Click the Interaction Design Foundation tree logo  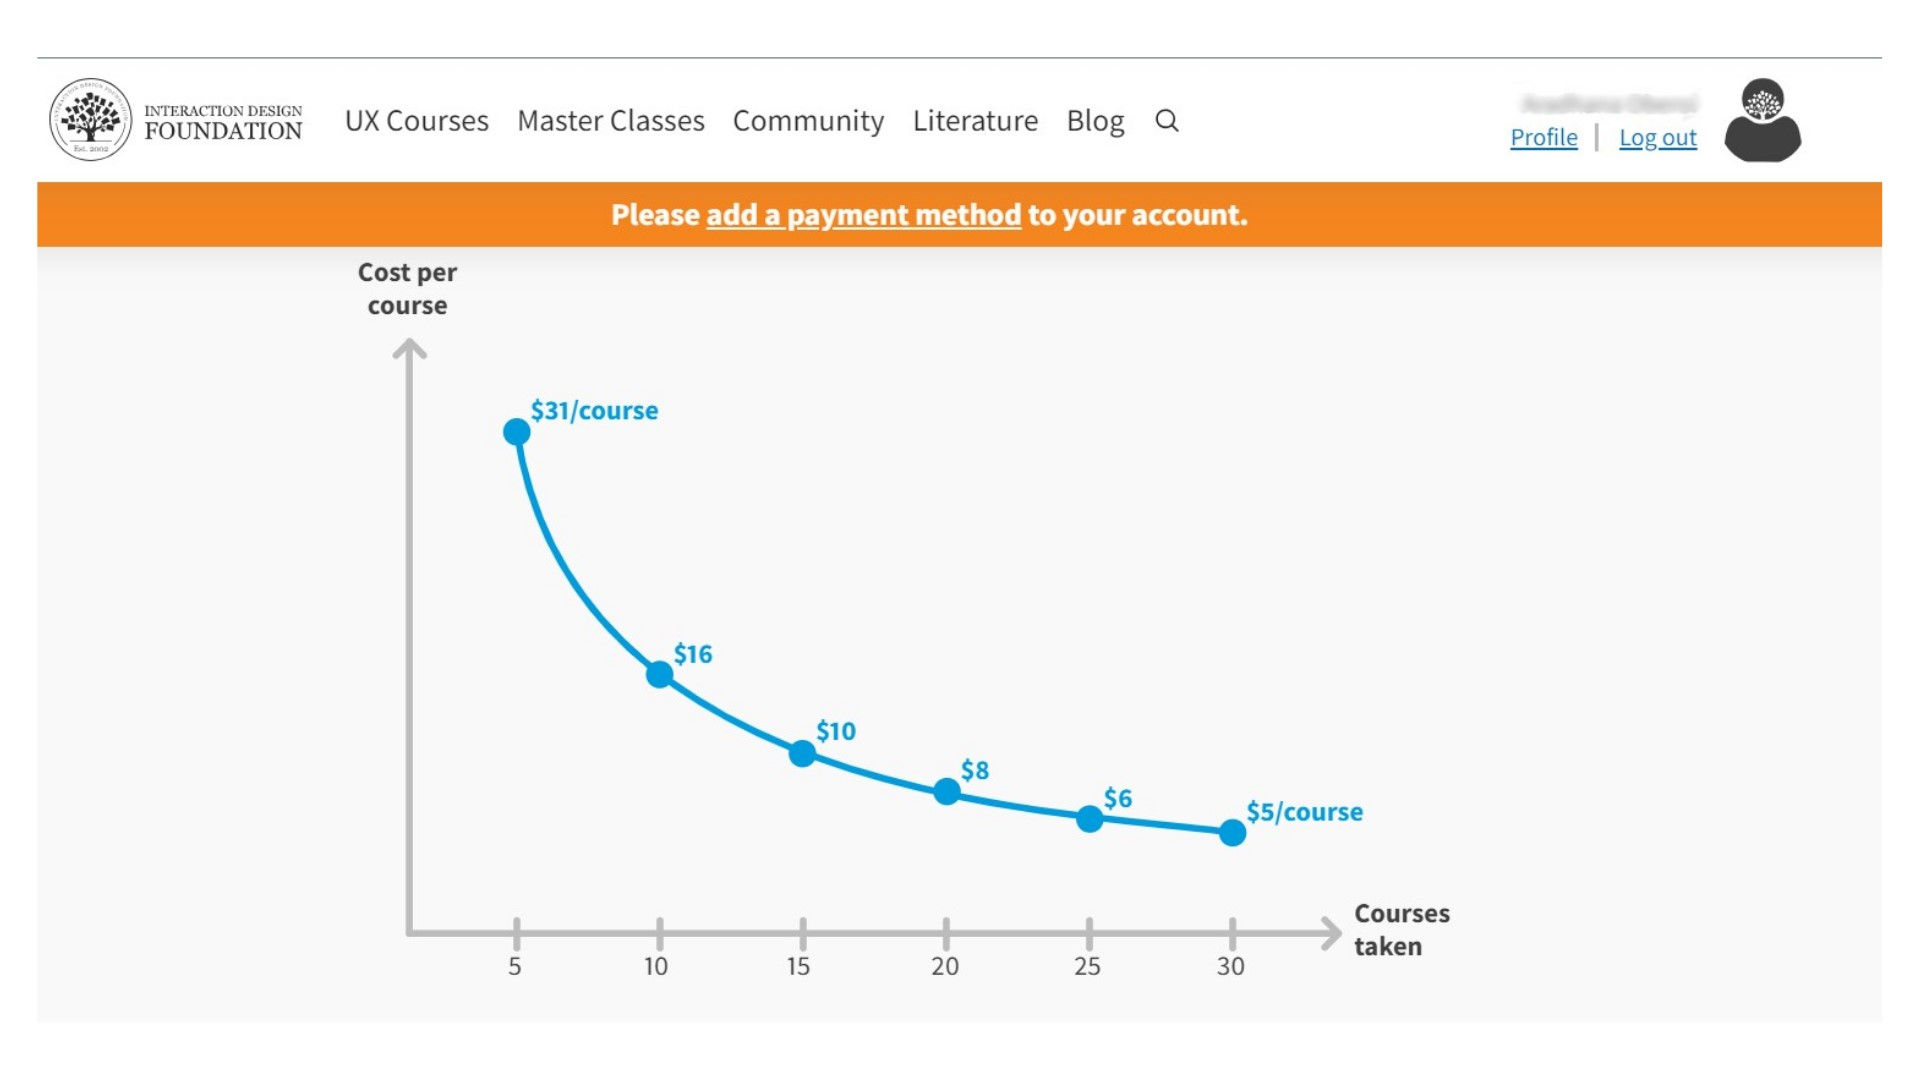coord(90,120)
